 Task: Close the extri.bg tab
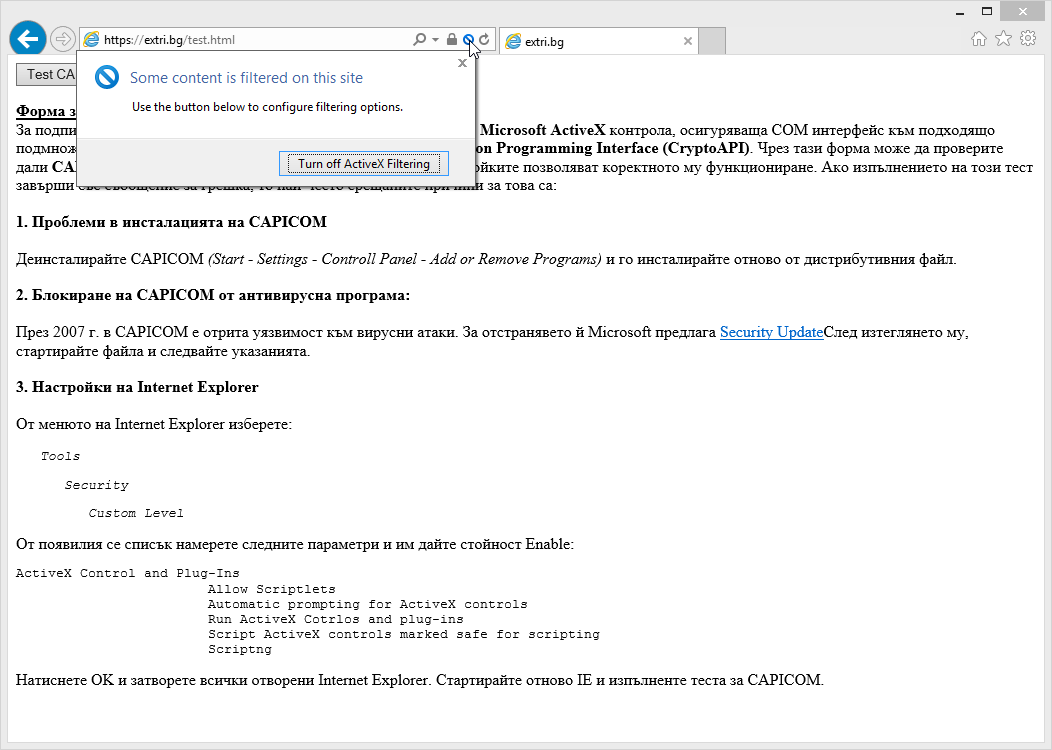pos(688,42)
